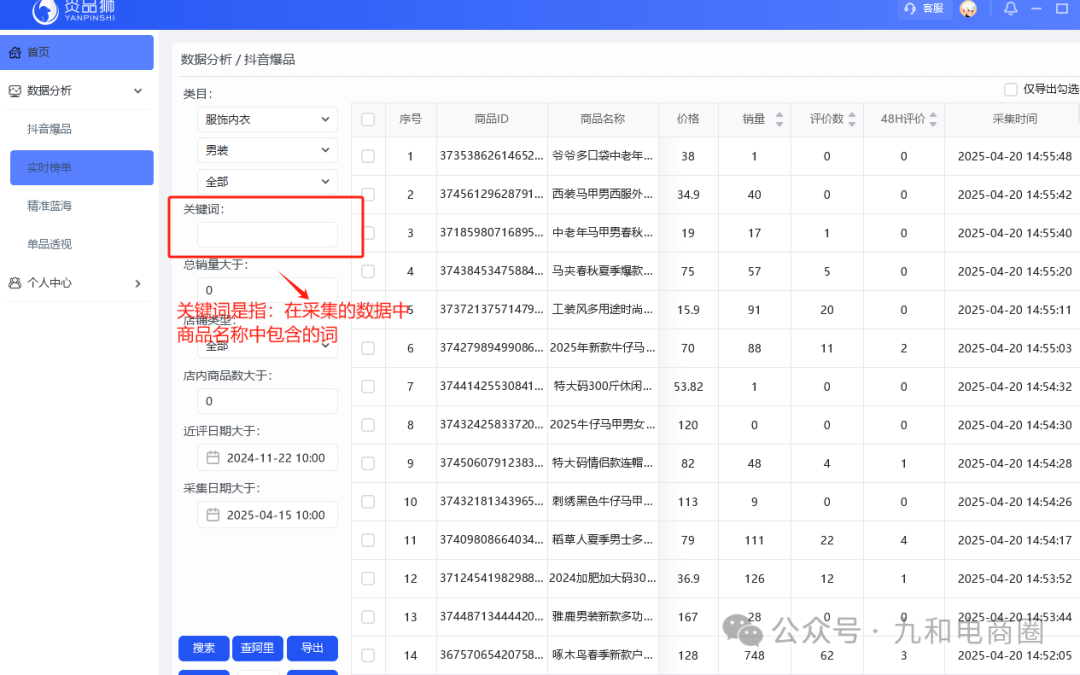Click the 个人中心 person icon
Viewport: 1080px width, 675px height.
pyautogui.click(x=14, y=283)
